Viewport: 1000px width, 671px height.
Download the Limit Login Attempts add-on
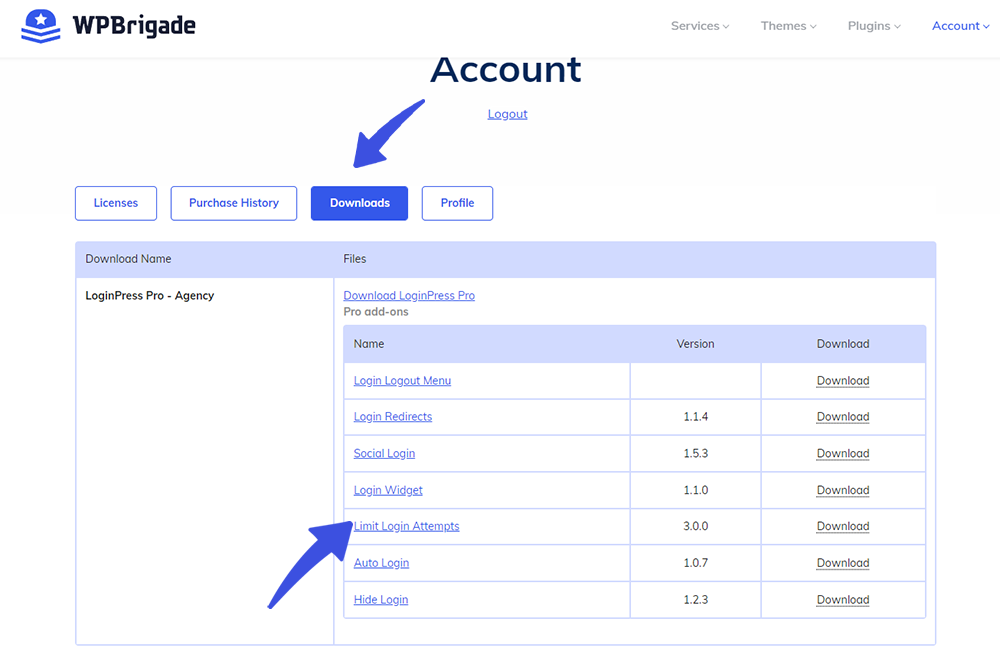click(x=842, y=526)
